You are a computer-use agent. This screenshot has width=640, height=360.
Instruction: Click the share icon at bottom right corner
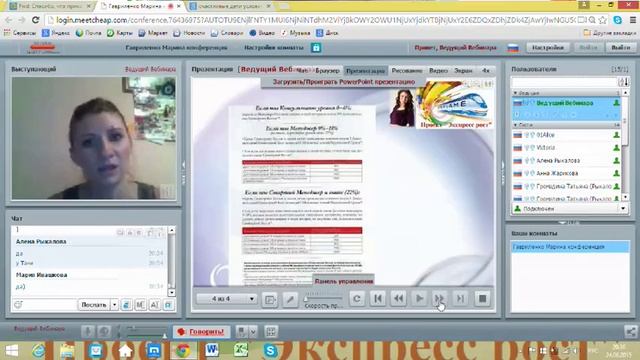point(631,331)
